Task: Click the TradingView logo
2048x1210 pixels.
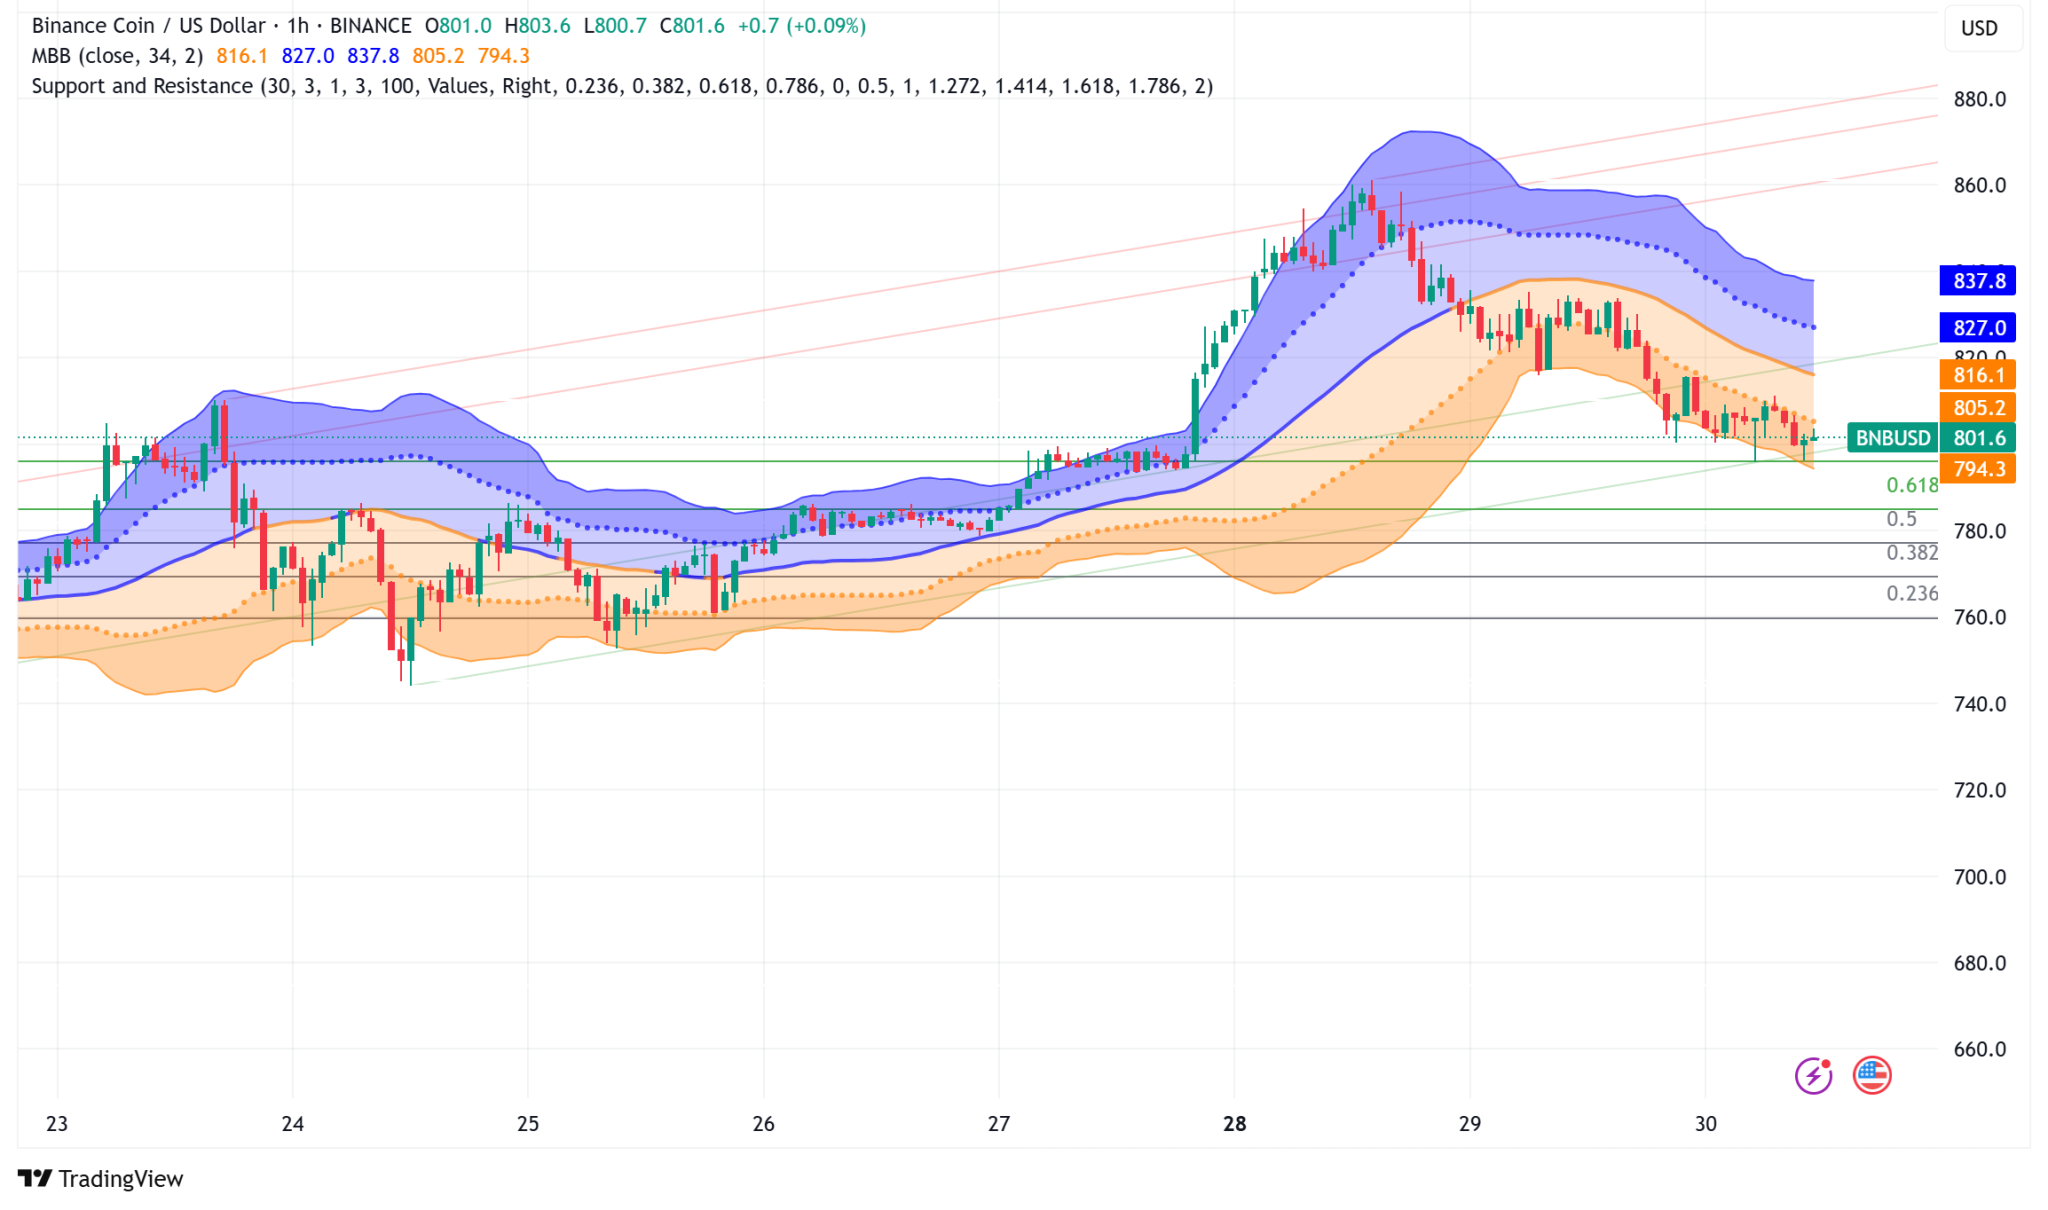Action: tap(101, 1179)
